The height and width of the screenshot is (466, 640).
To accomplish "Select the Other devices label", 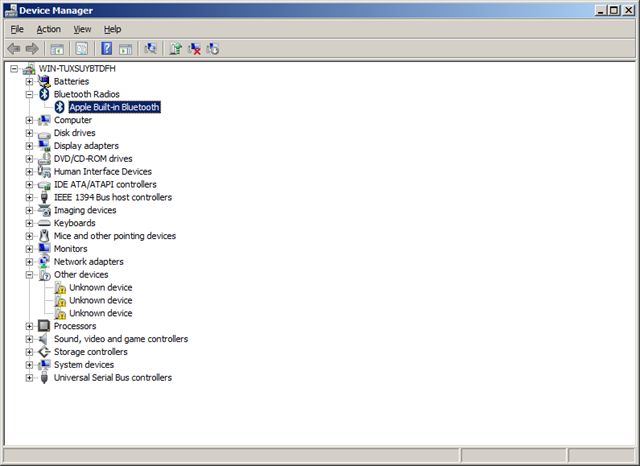I will pyautogui.click(x=81, y=275).
